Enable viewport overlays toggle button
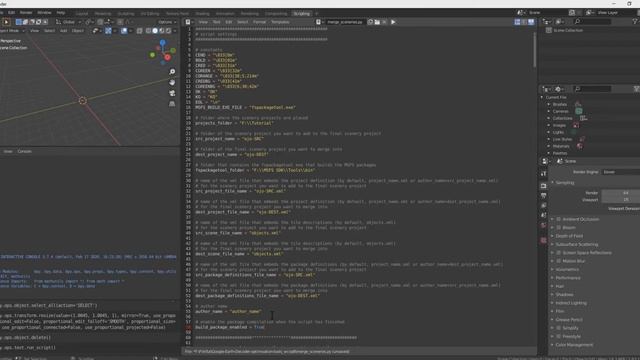The width and height of the screenshot is (640, 360). coord(124,31)
